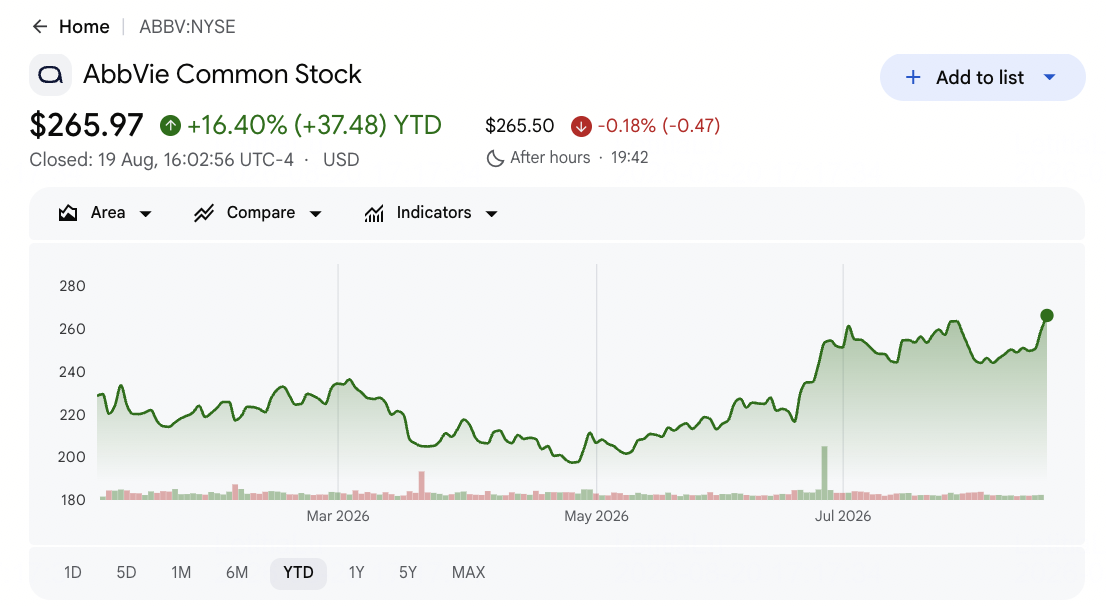This screenshot has width=1106, height=606.
Task: Select the 6M time range tab
Action: tap(237, 573)
